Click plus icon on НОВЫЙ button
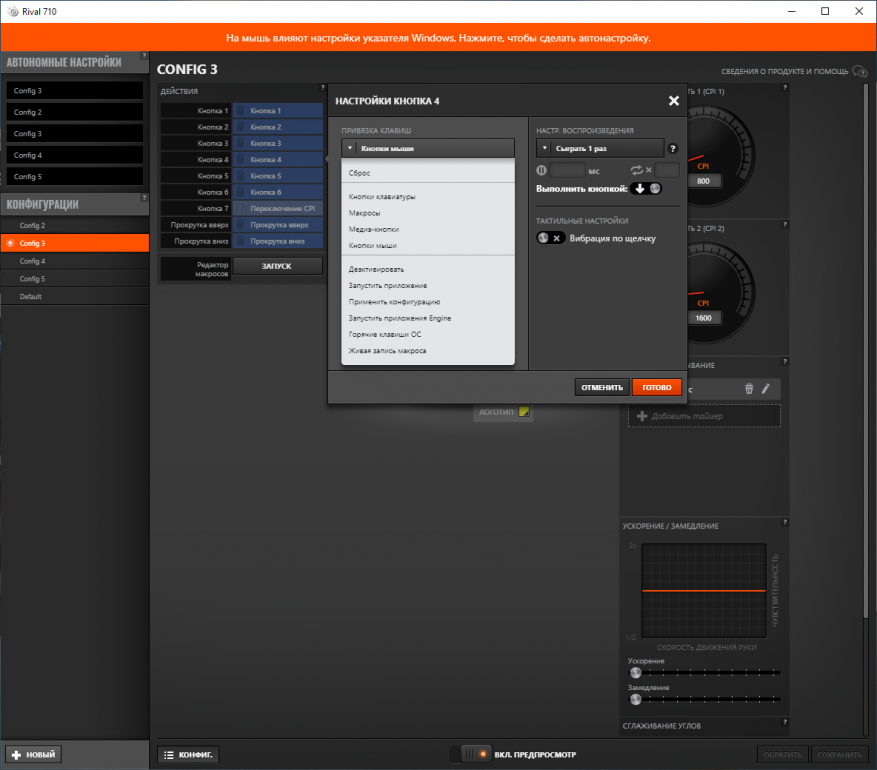The width and height of the screenshot is (877, 770). click(16, 755)
